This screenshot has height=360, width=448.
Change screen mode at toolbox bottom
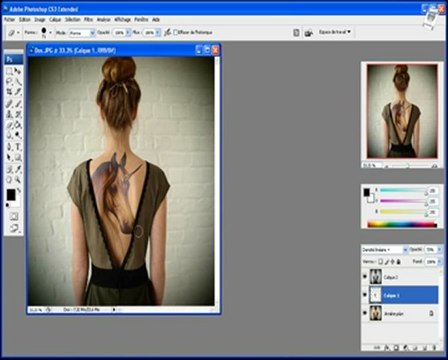pos(14,228)
